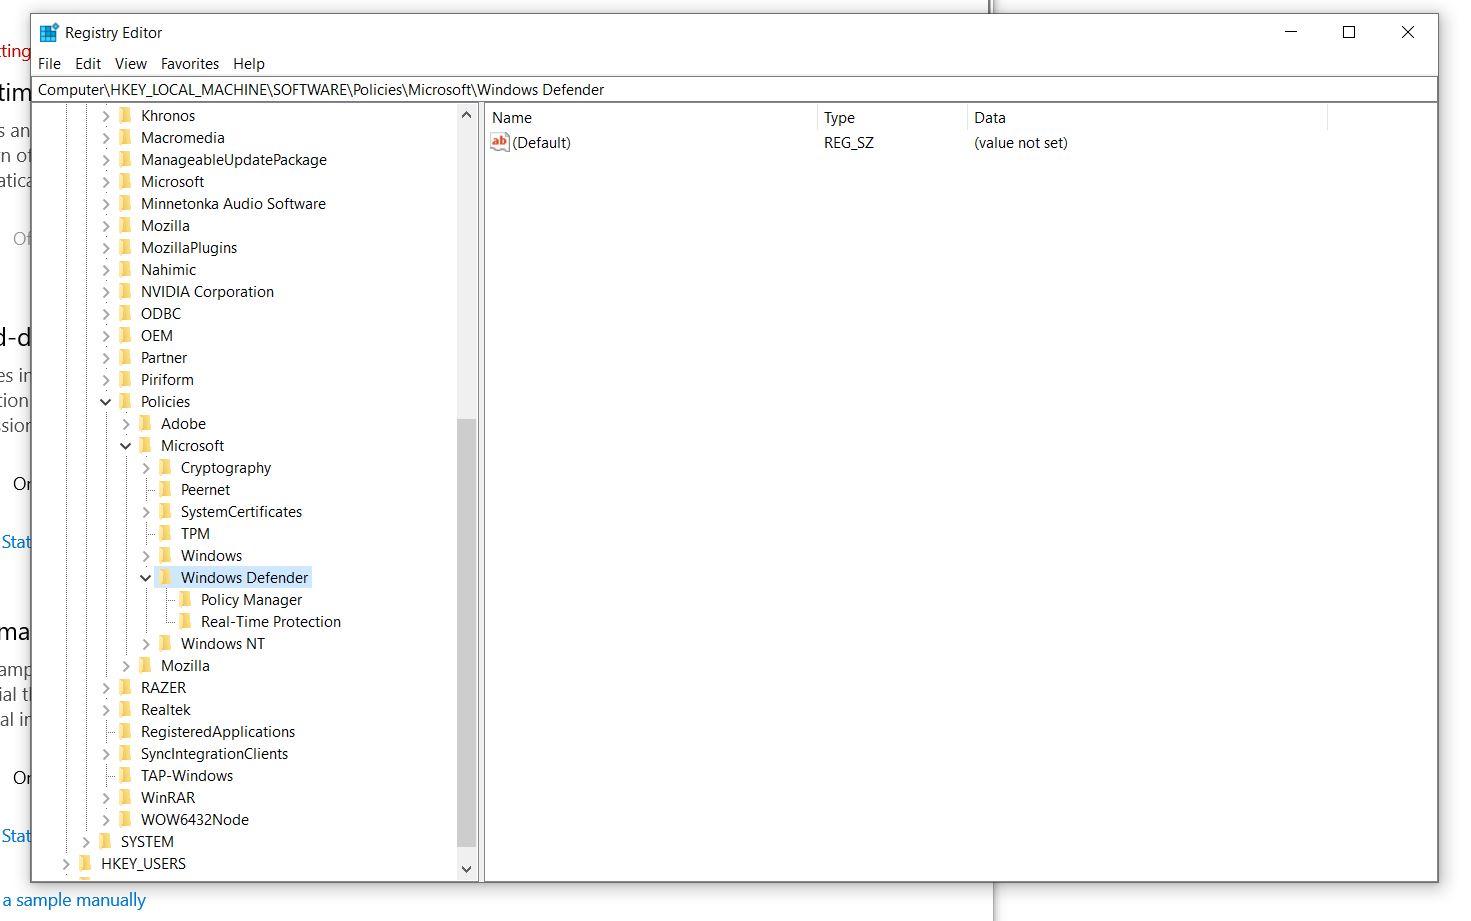
Task: Click the OEM folder icon
Action: pyautogui.click(x=125, y=335)
